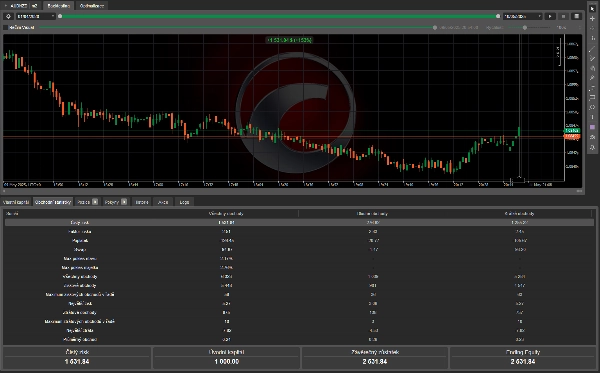Click the Úvodní kapitál value 1 000.00

[x=227, y=362]
